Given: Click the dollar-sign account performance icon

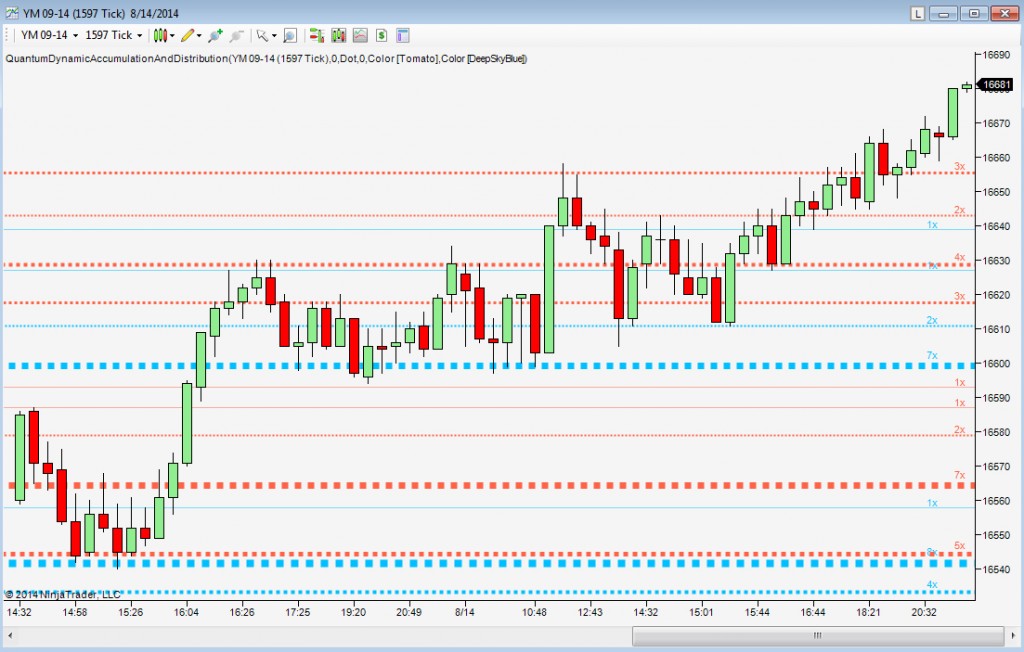Looking at the screenshot, I should coord(380,35).
